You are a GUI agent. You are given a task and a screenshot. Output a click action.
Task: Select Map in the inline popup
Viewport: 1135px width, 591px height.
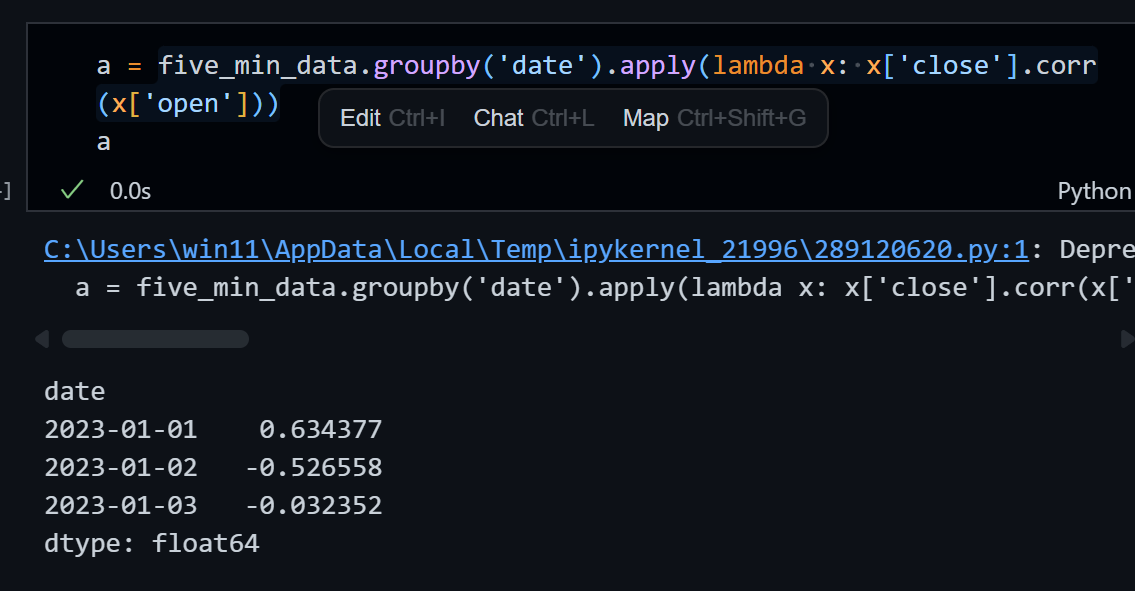pos(645,118)
